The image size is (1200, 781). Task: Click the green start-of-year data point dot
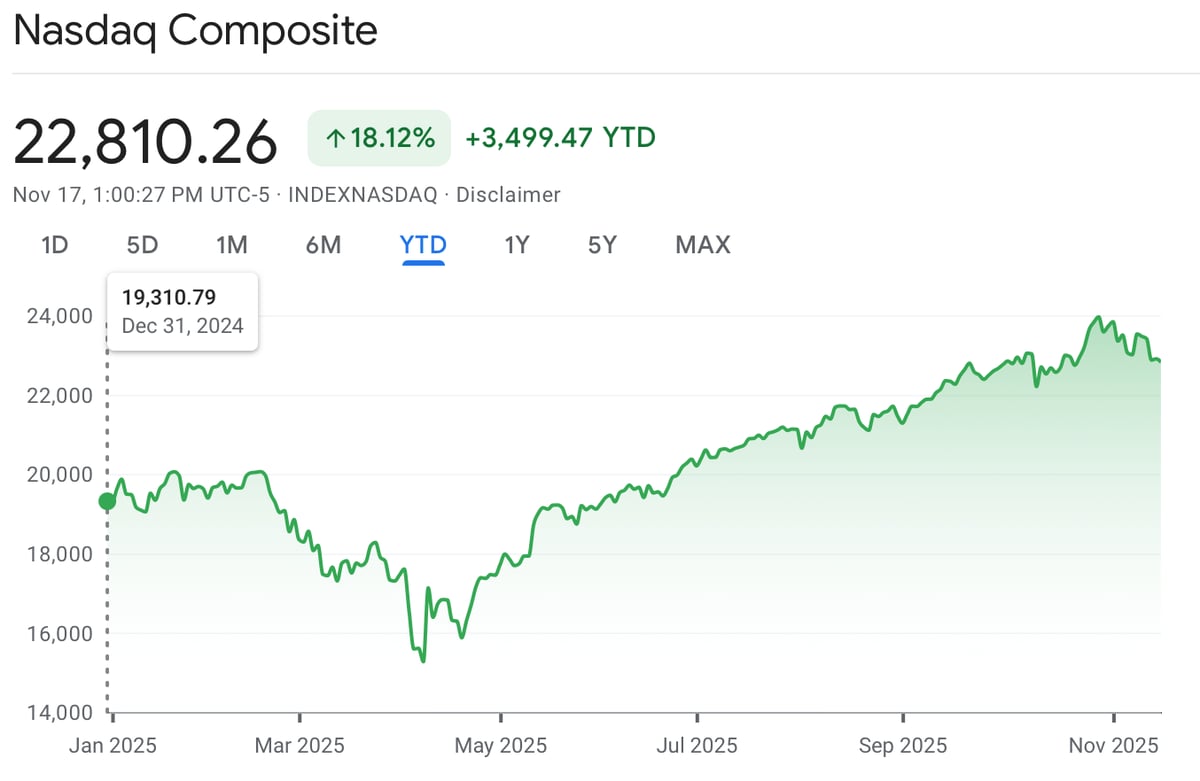107,501
